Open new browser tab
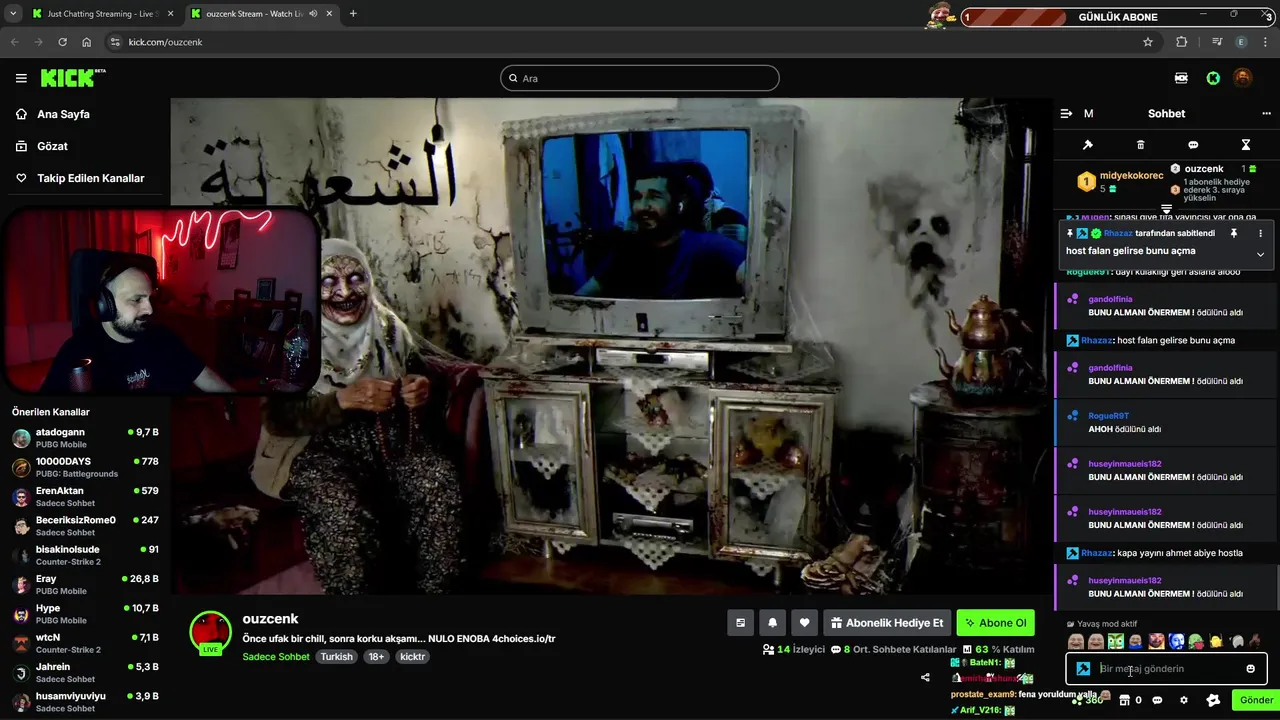 pos(353,14)
